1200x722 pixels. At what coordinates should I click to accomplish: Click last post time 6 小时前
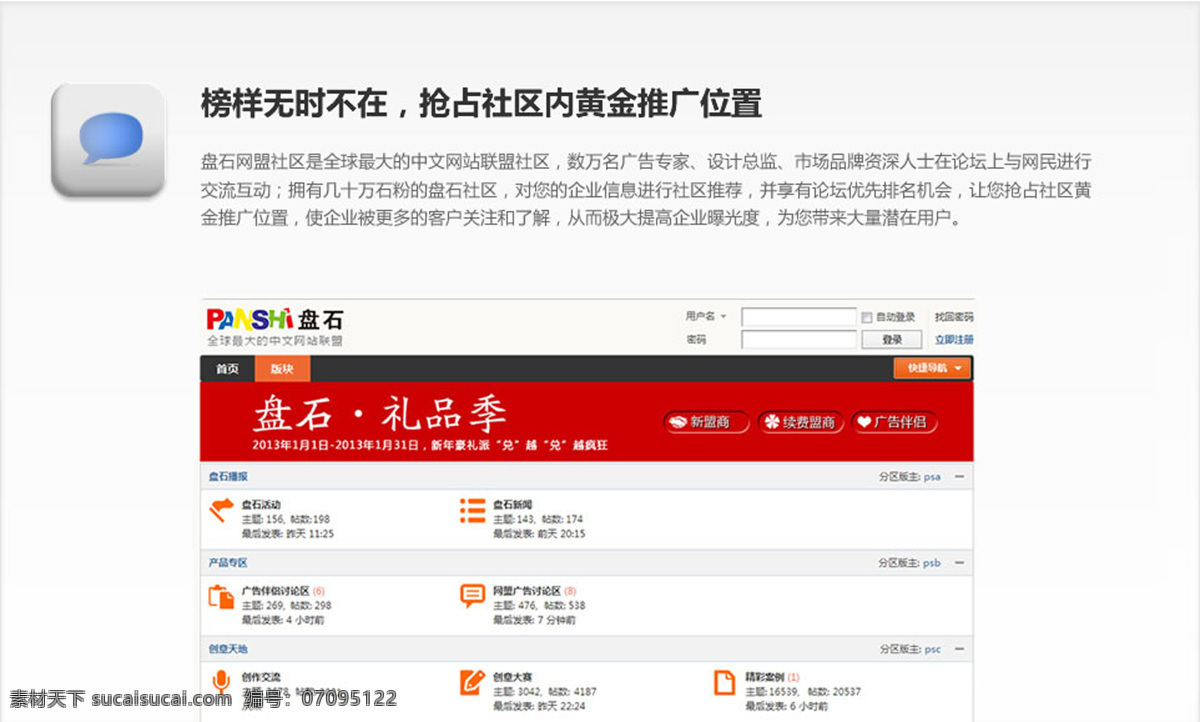[808, 706]
